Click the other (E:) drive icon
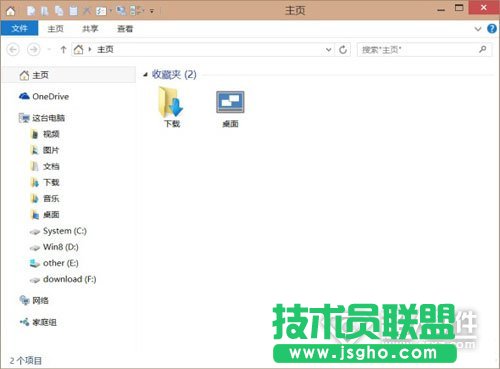This screenshot has width=500, height=369. coord(35,263)
